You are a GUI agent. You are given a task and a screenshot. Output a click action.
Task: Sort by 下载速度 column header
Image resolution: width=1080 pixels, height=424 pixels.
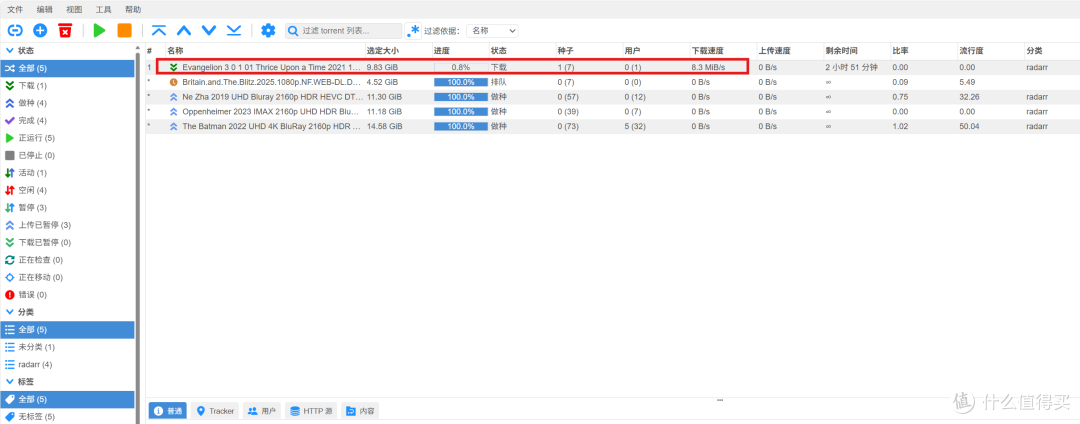point(723,51)
